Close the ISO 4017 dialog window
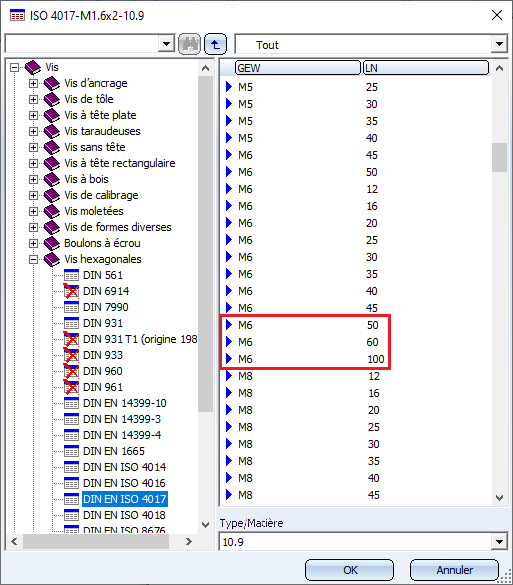 (497, 15)
